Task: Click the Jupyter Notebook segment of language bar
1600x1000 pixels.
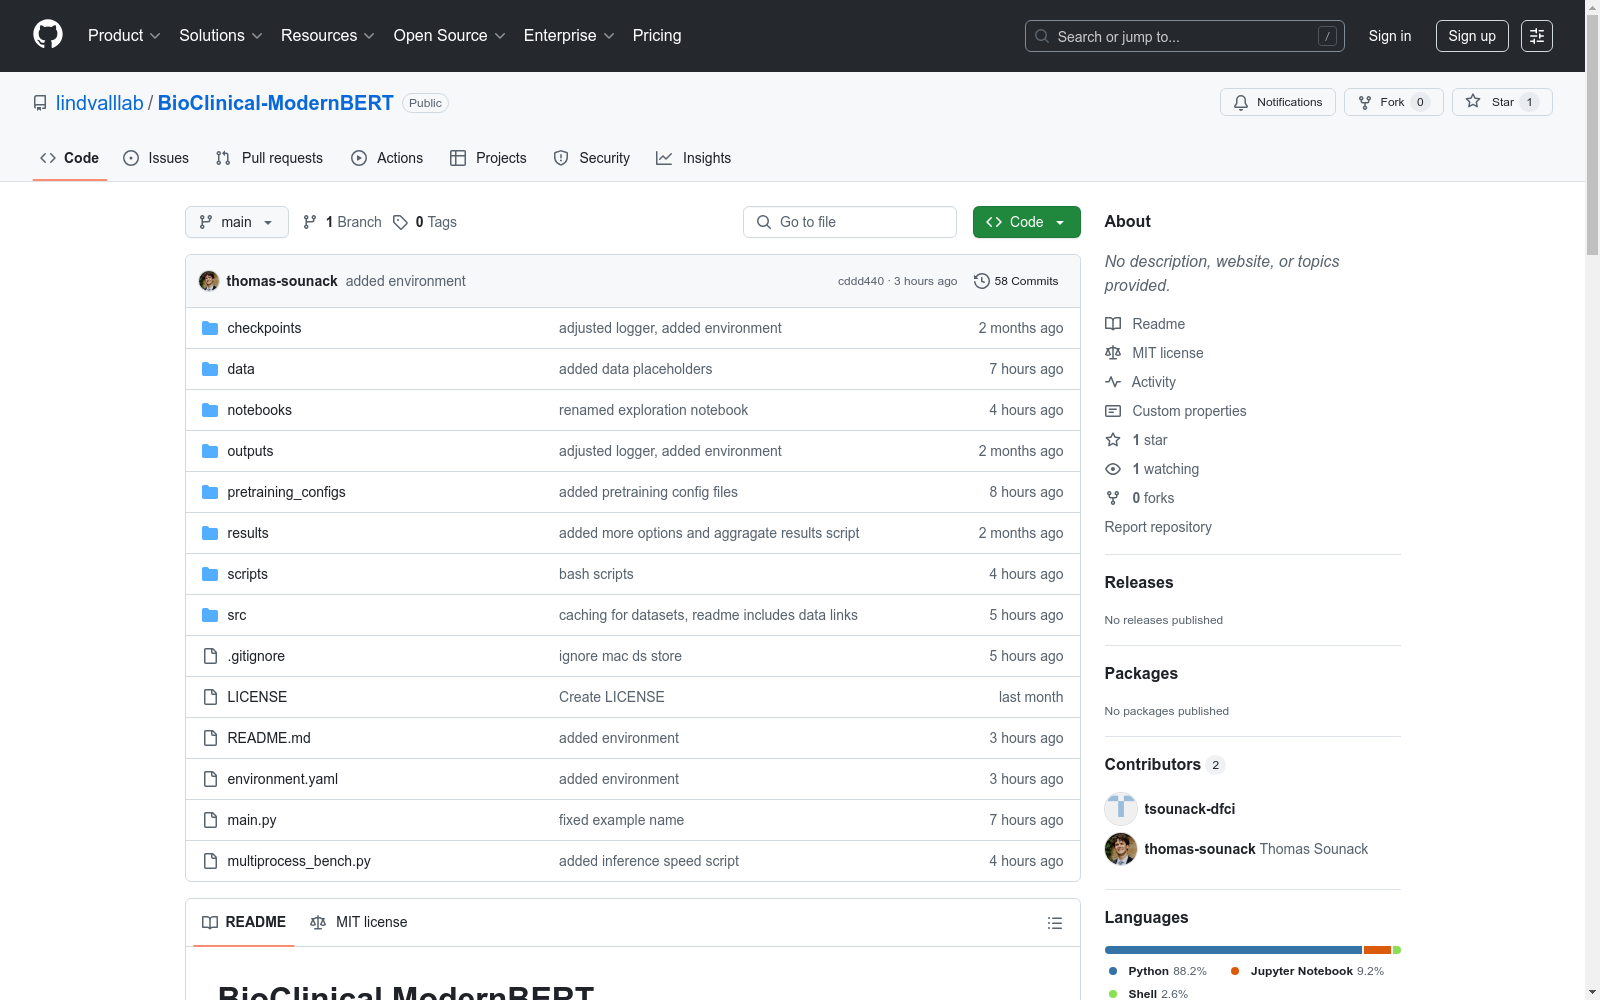Action: click(x=1378, y=950)
